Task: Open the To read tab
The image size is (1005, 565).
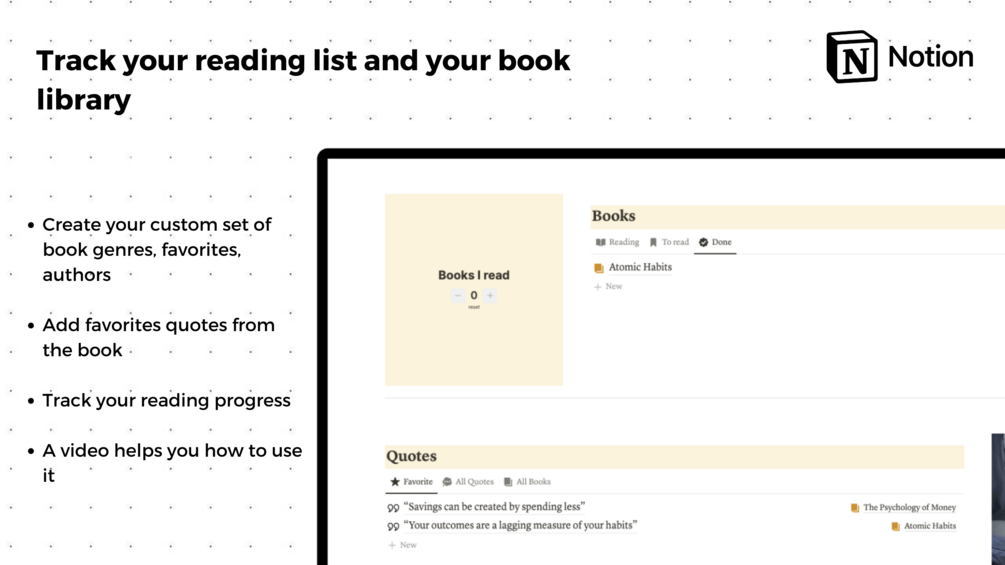Action: coord(669,242)
